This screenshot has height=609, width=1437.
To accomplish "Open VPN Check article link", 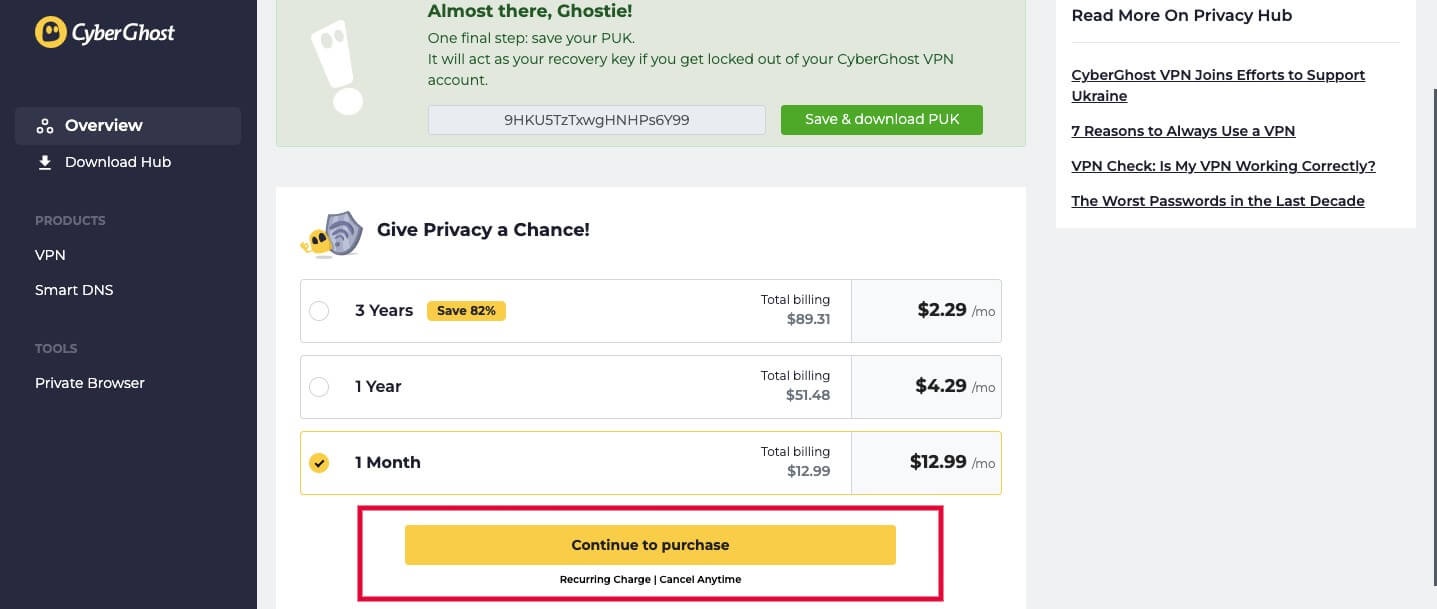I will pos(1223,166).
